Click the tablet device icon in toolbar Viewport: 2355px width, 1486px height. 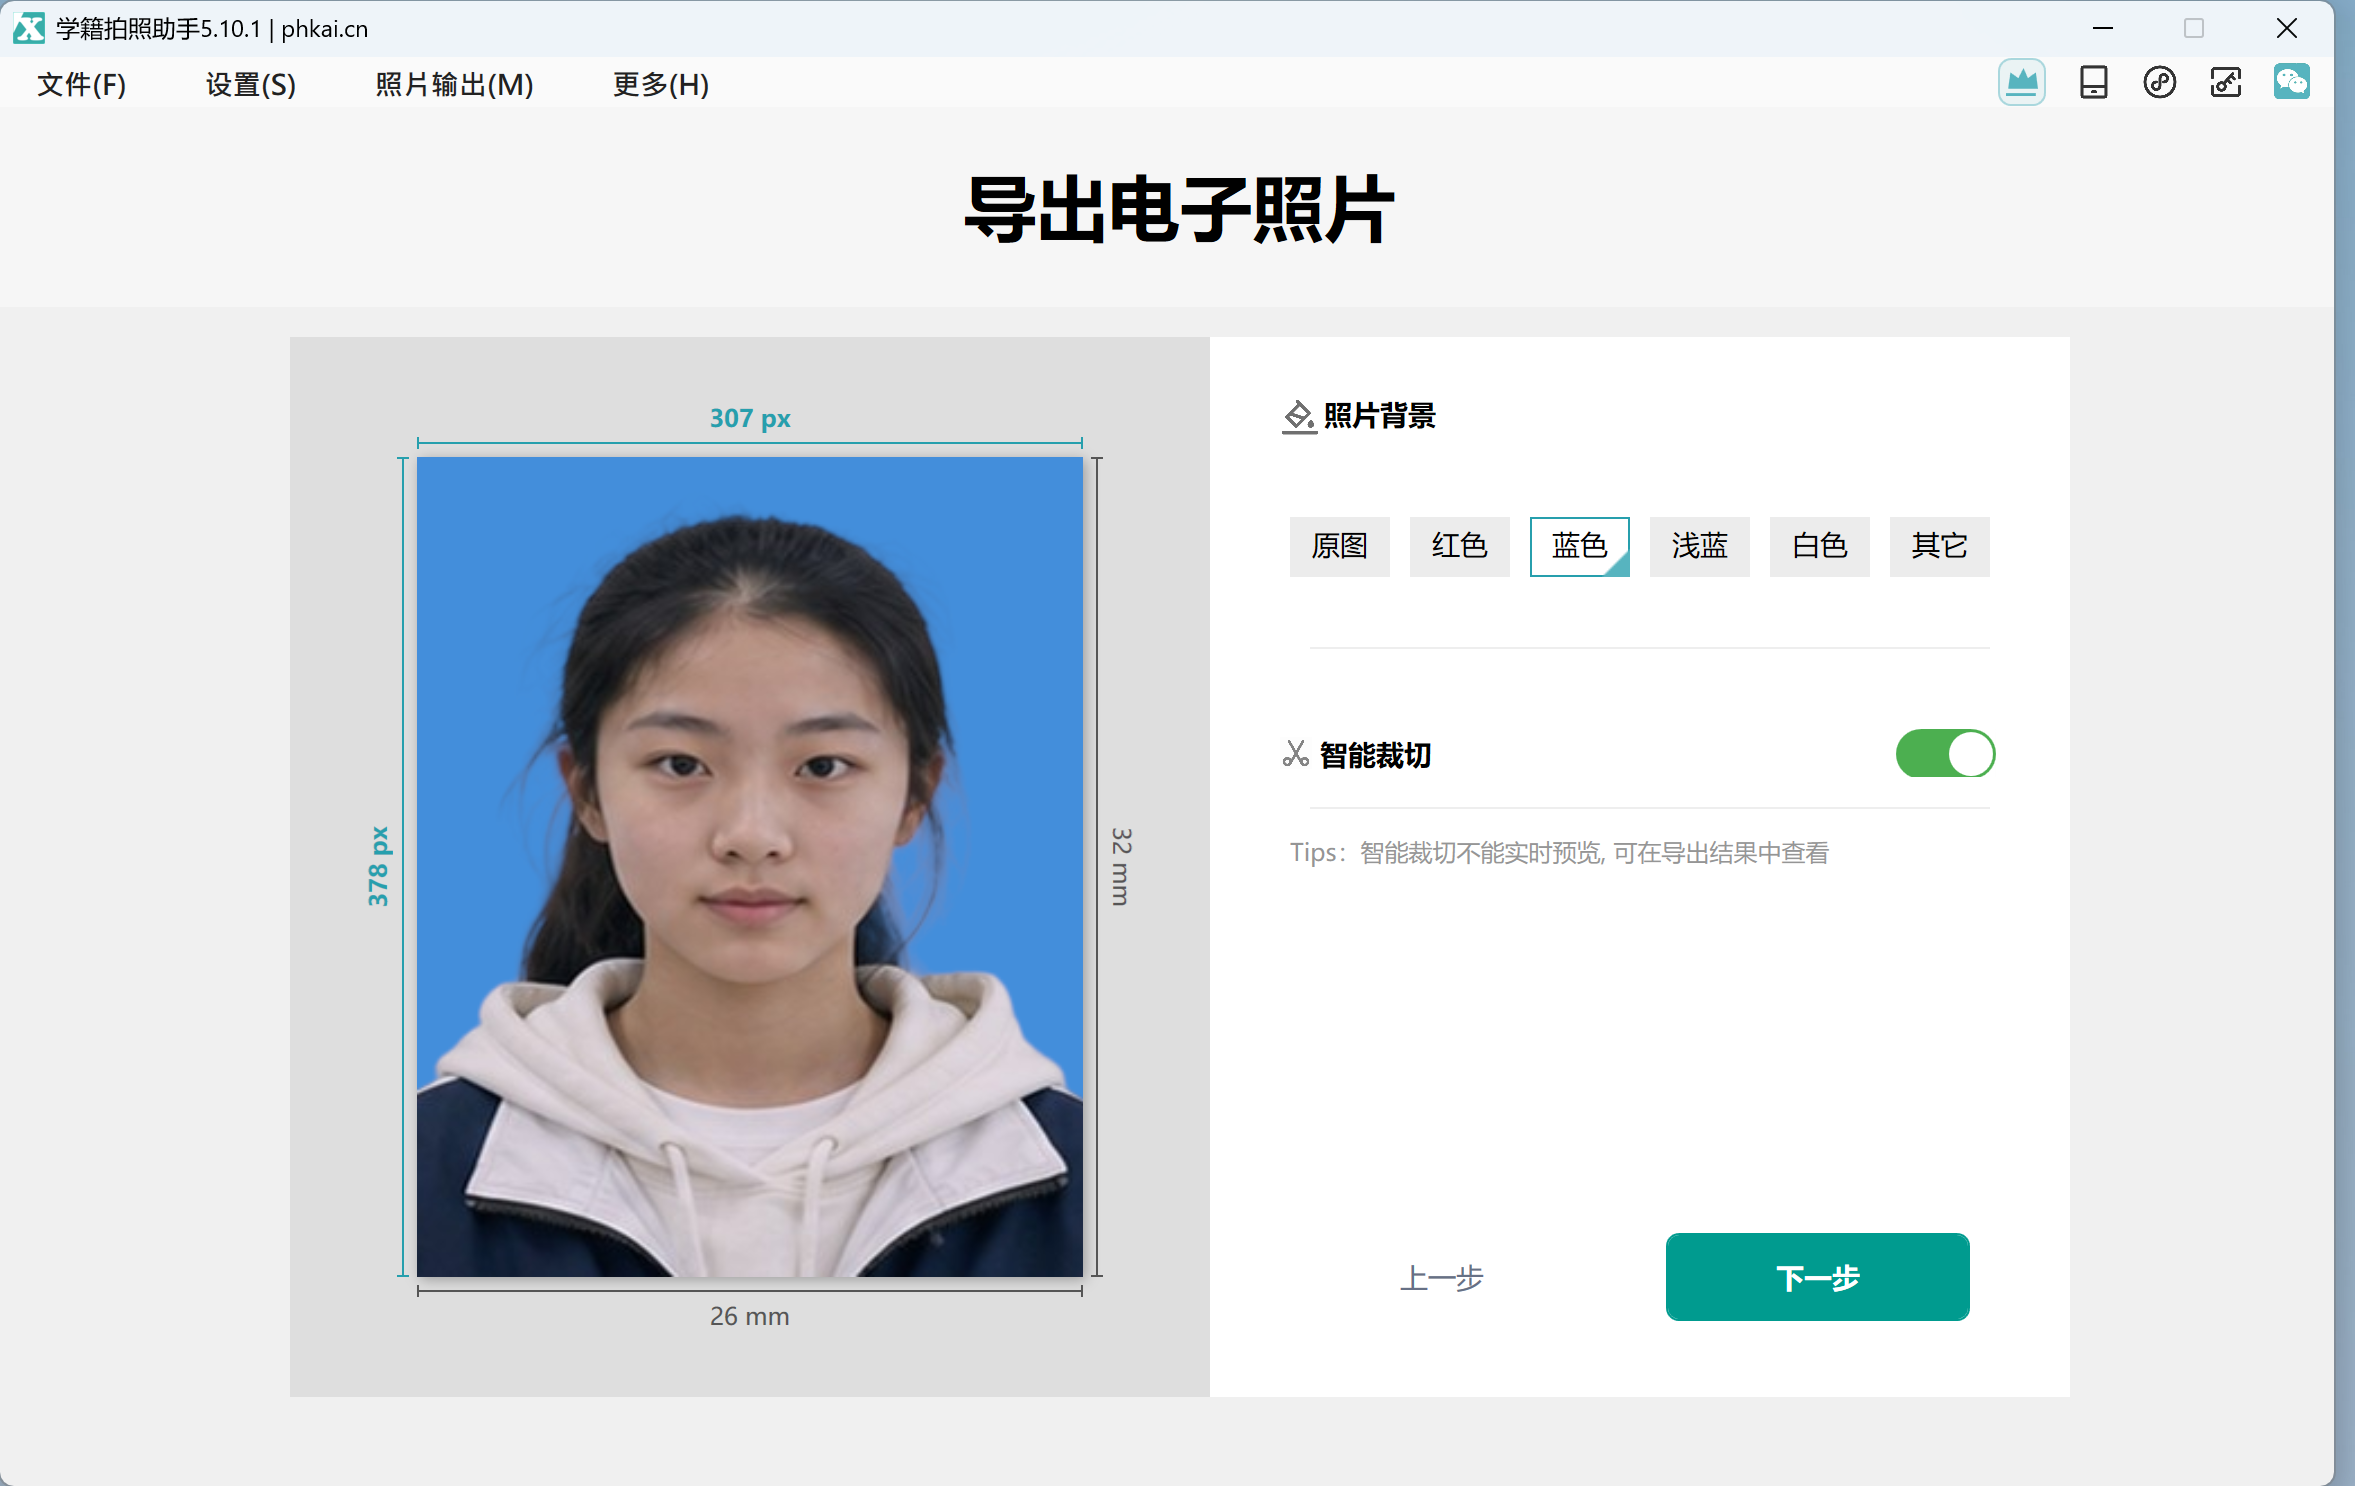tap(2093, 82)
